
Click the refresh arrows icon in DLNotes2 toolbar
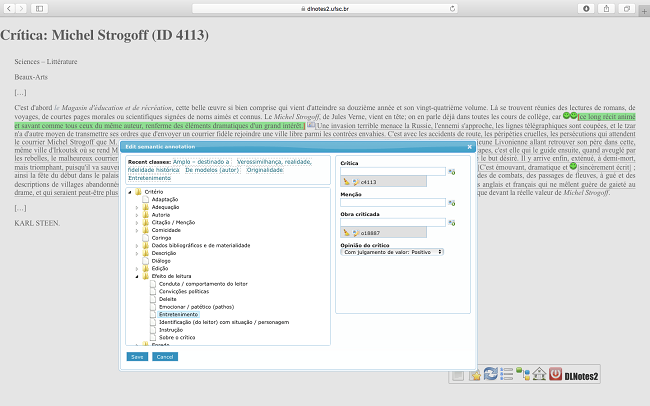tap(490, 374)
